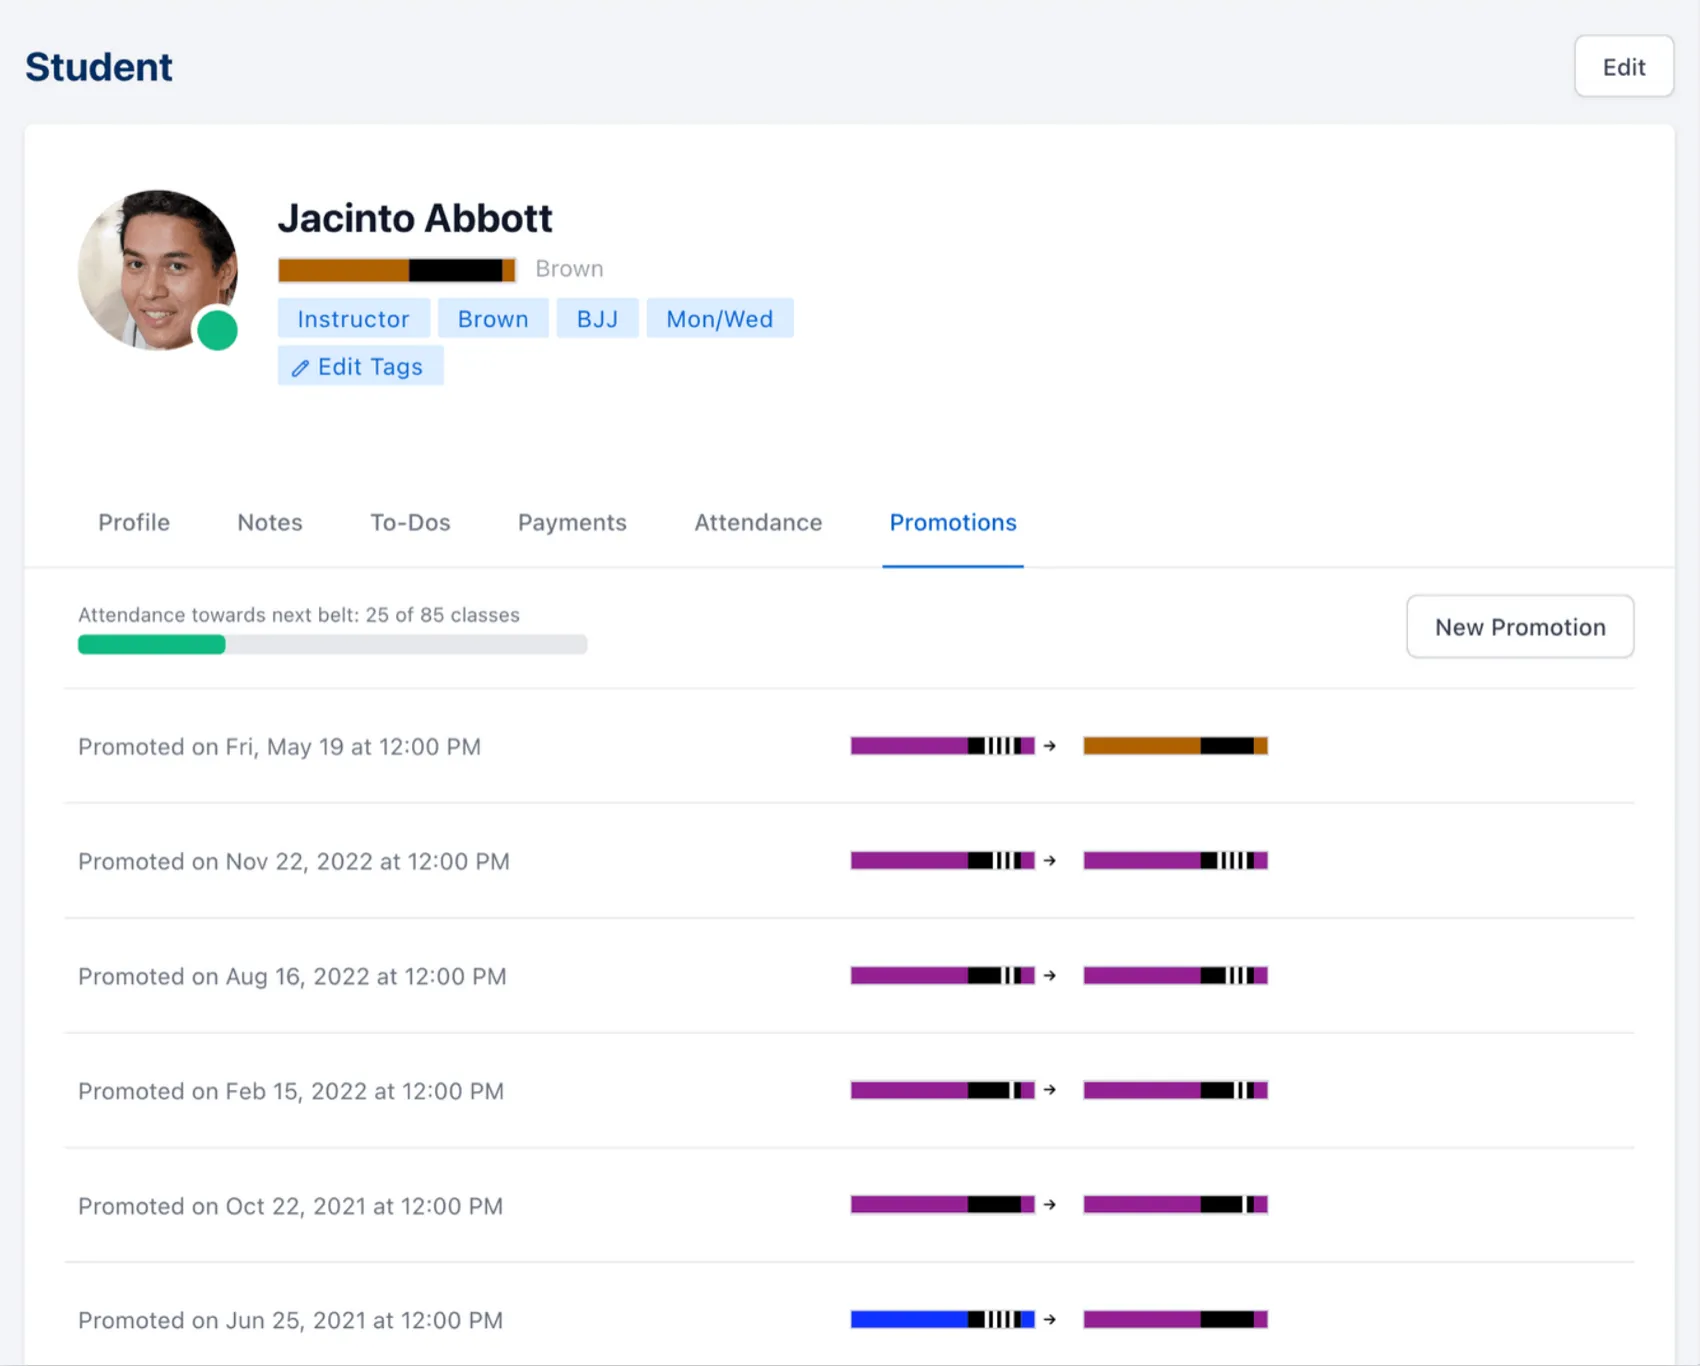1700x1366 pixels.
Task: Switch to the Notes tab
Action: coord(269,522)
